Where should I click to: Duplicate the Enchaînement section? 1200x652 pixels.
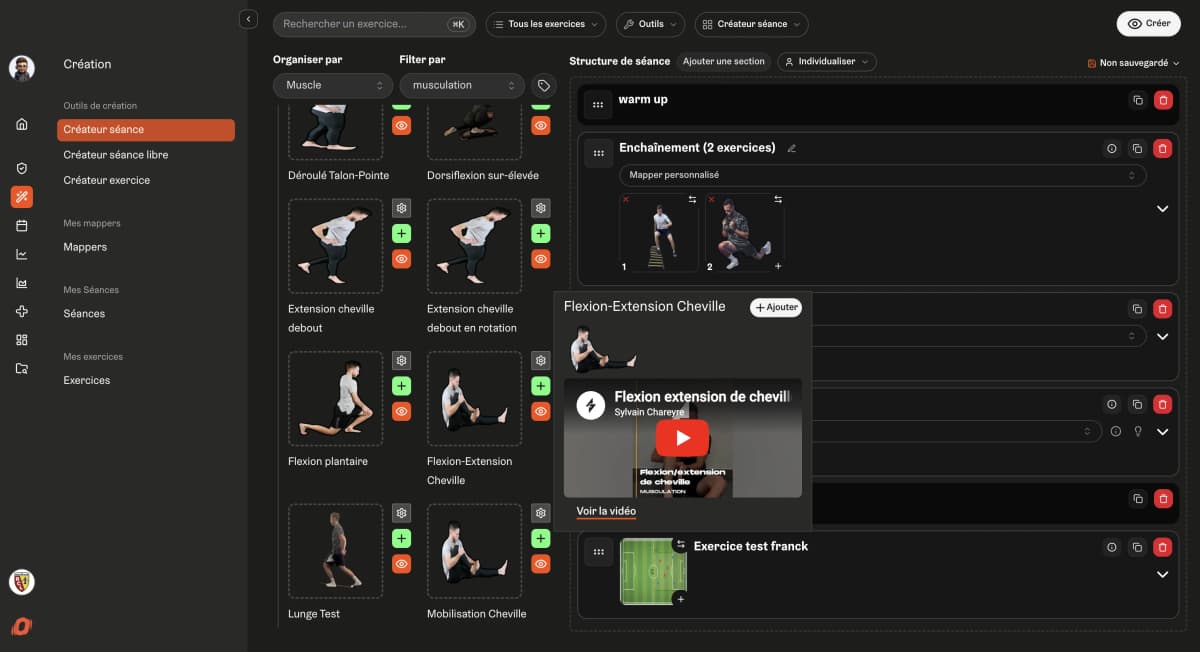coord(1137,148)
